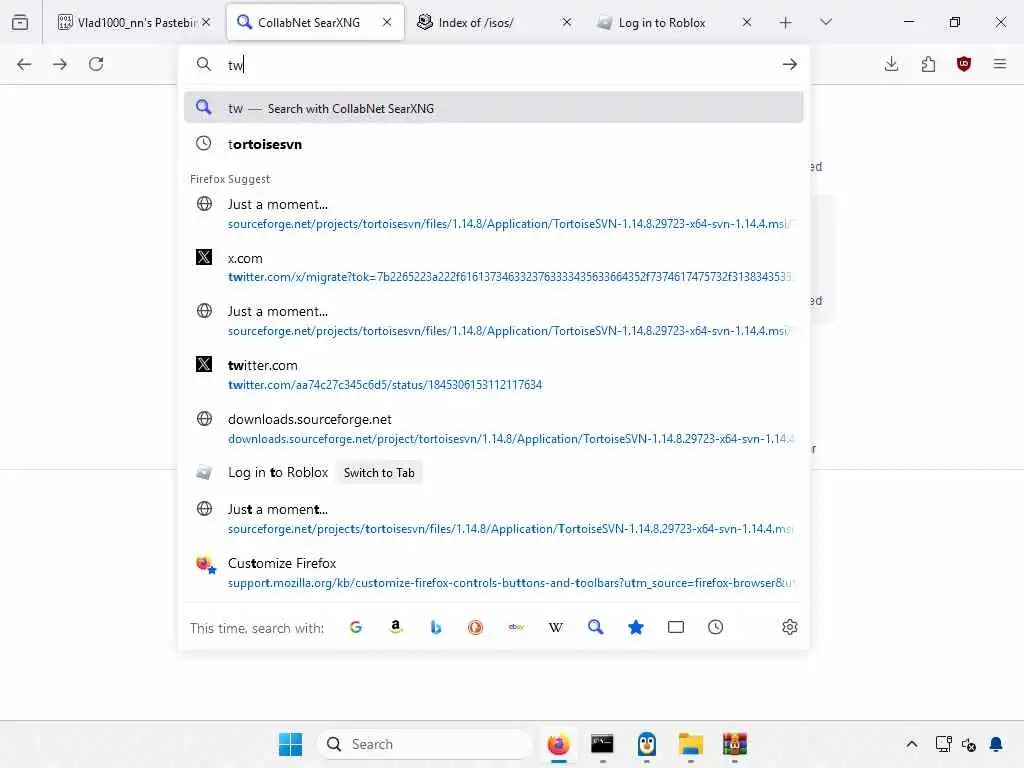The width and height of the screenshot is (1024, 768).
Task: Search this time with Wikipedia
Action: 556,628
